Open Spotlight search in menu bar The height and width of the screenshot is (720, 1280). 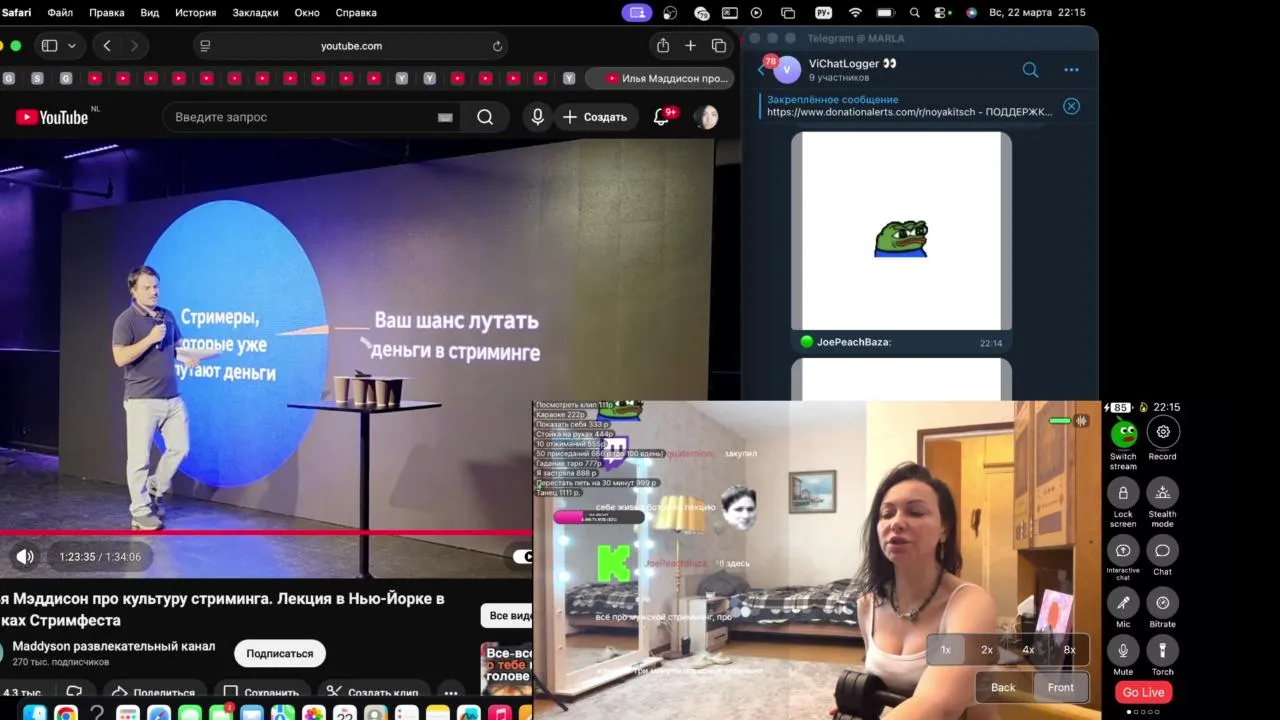pyautogui.click(x=915, y=13)
